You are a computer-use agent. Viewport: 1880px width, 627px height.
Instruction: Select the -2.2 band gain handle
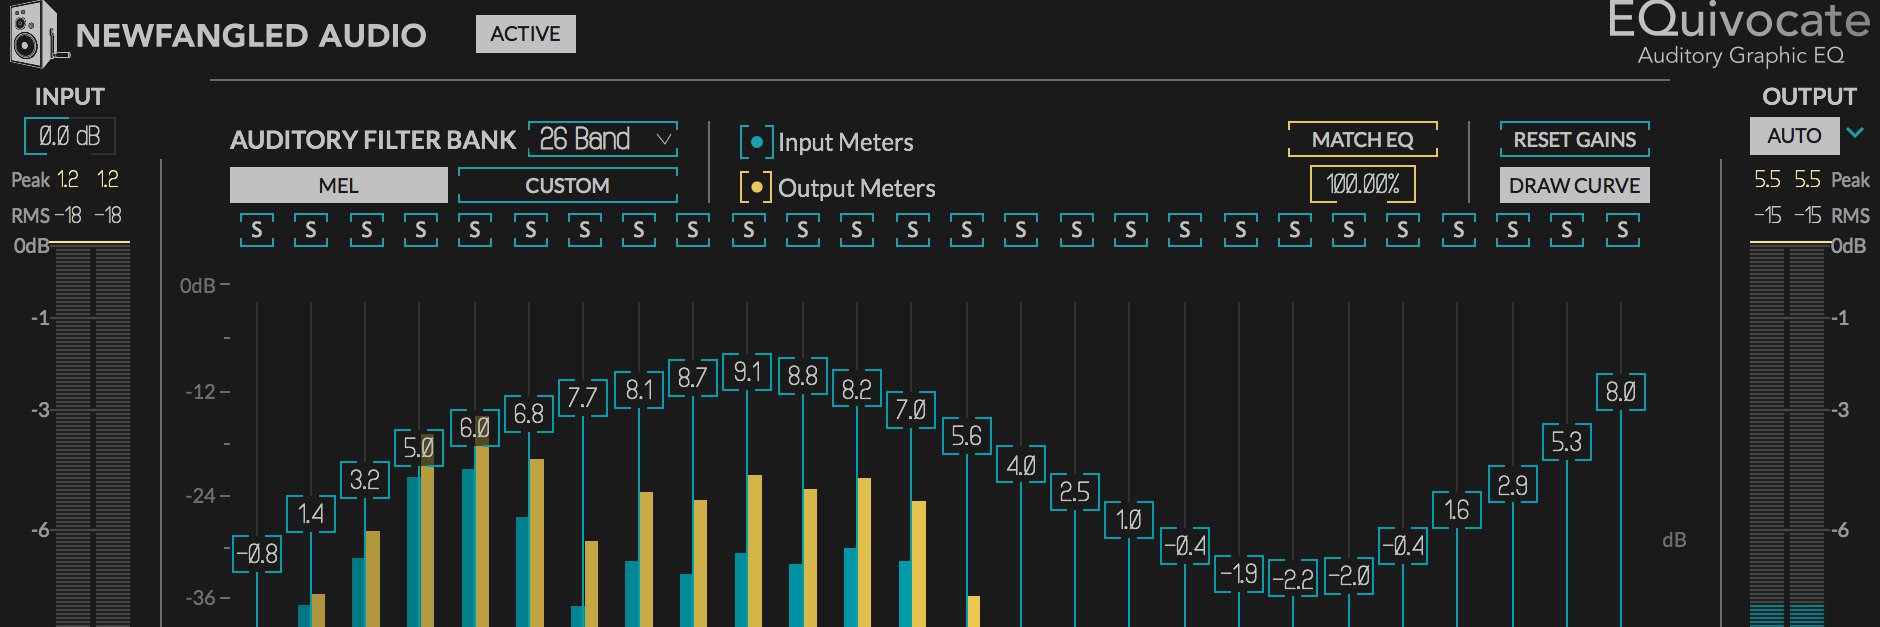click(1294, 578)
